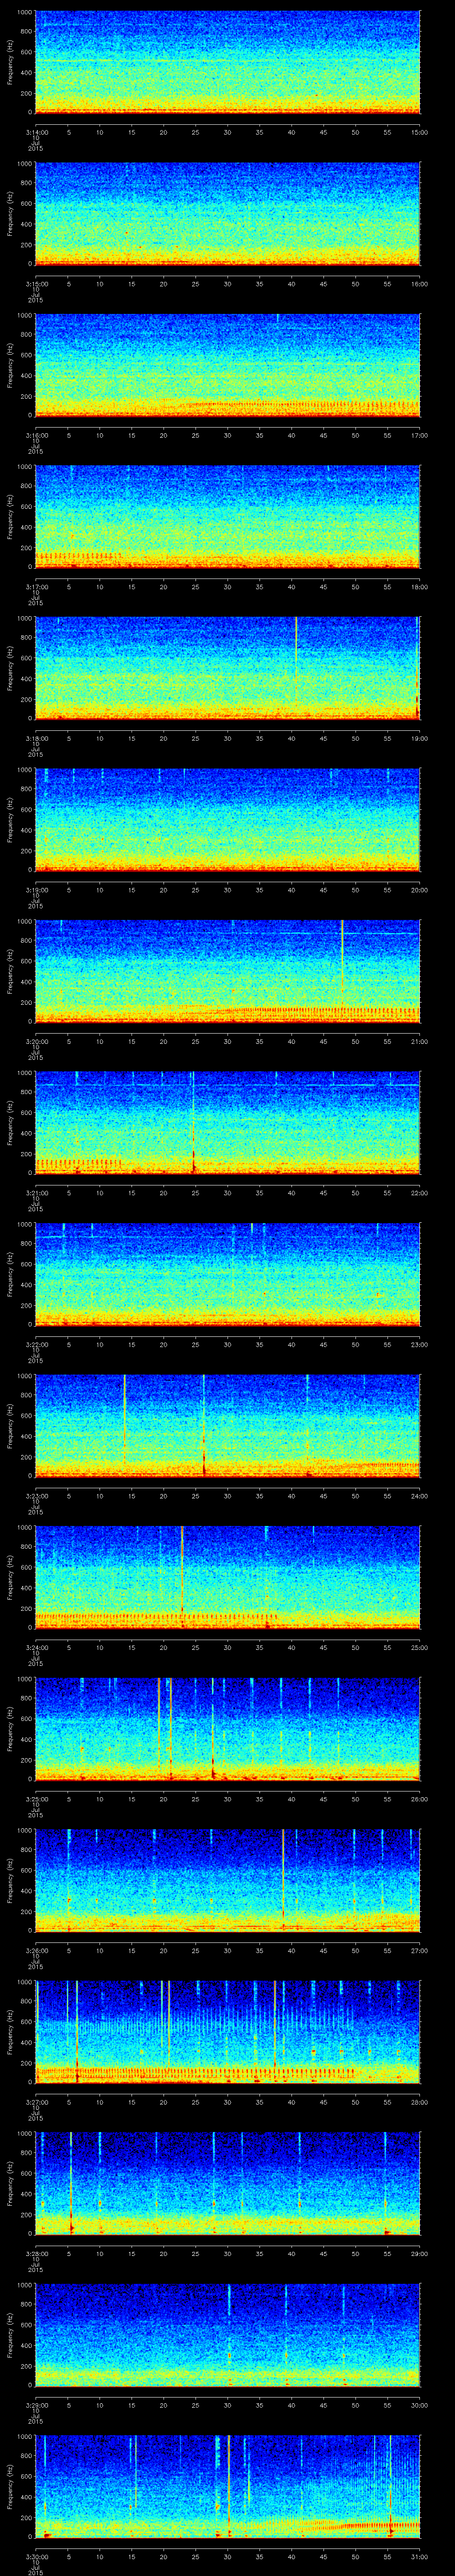Click the "21:00" end time label
Viewport: 455px width, 2576px height.
[x=419, y=1041]
